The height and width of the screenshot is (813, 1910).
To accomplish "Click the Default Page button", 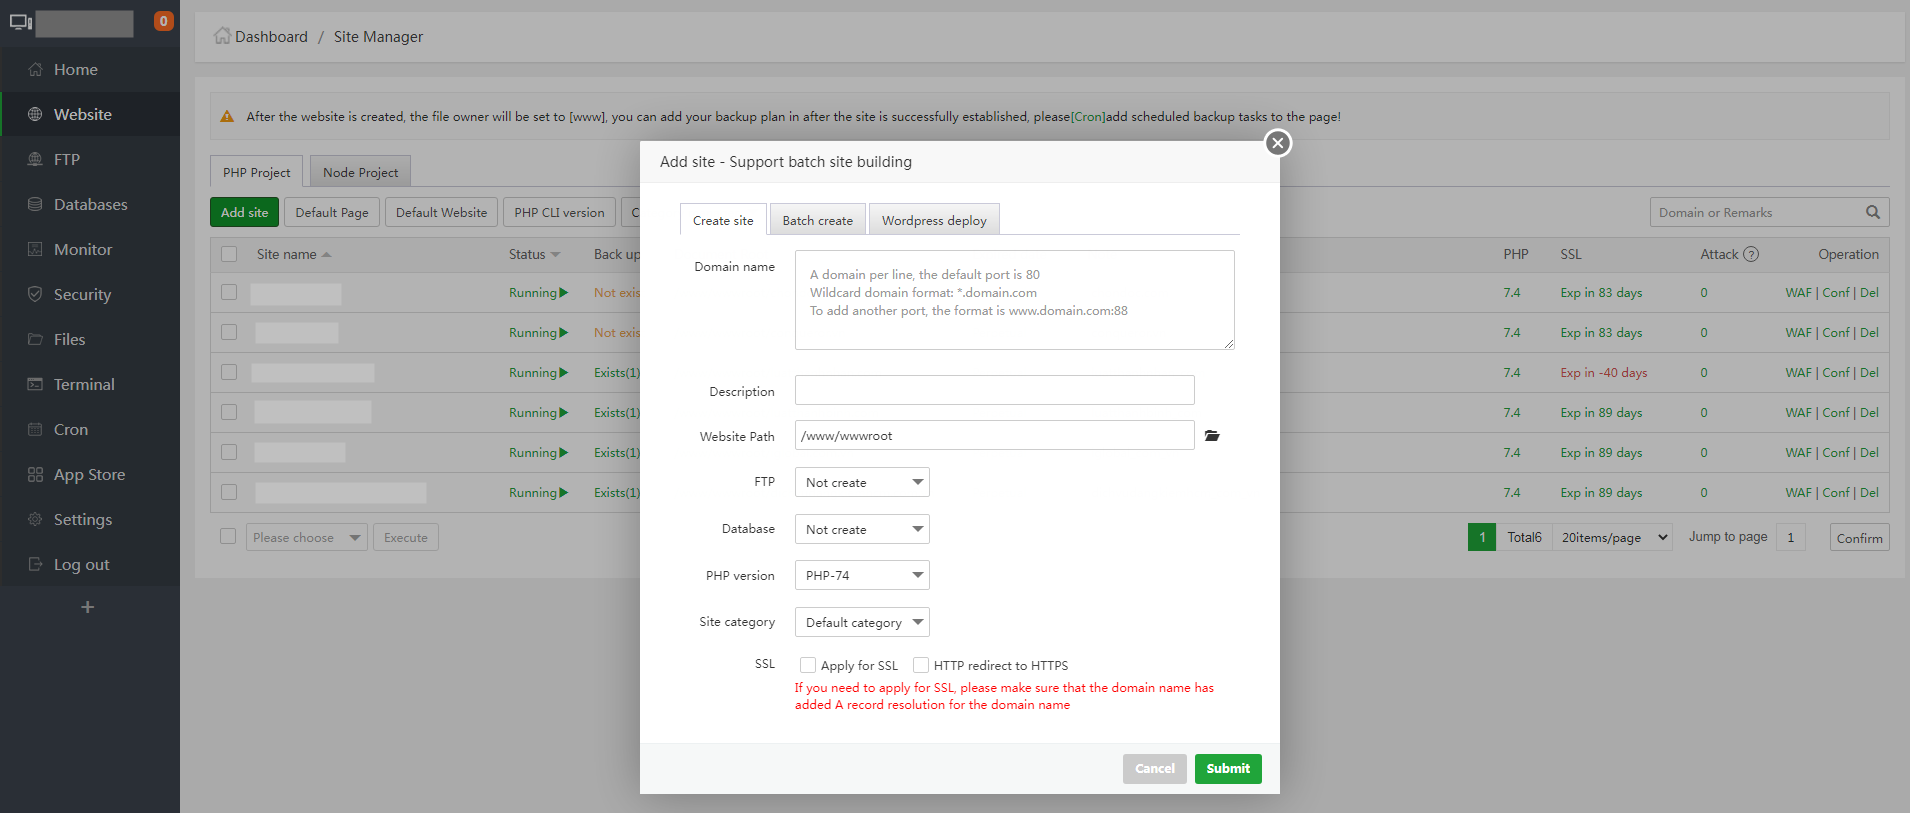I will [332, 212].
